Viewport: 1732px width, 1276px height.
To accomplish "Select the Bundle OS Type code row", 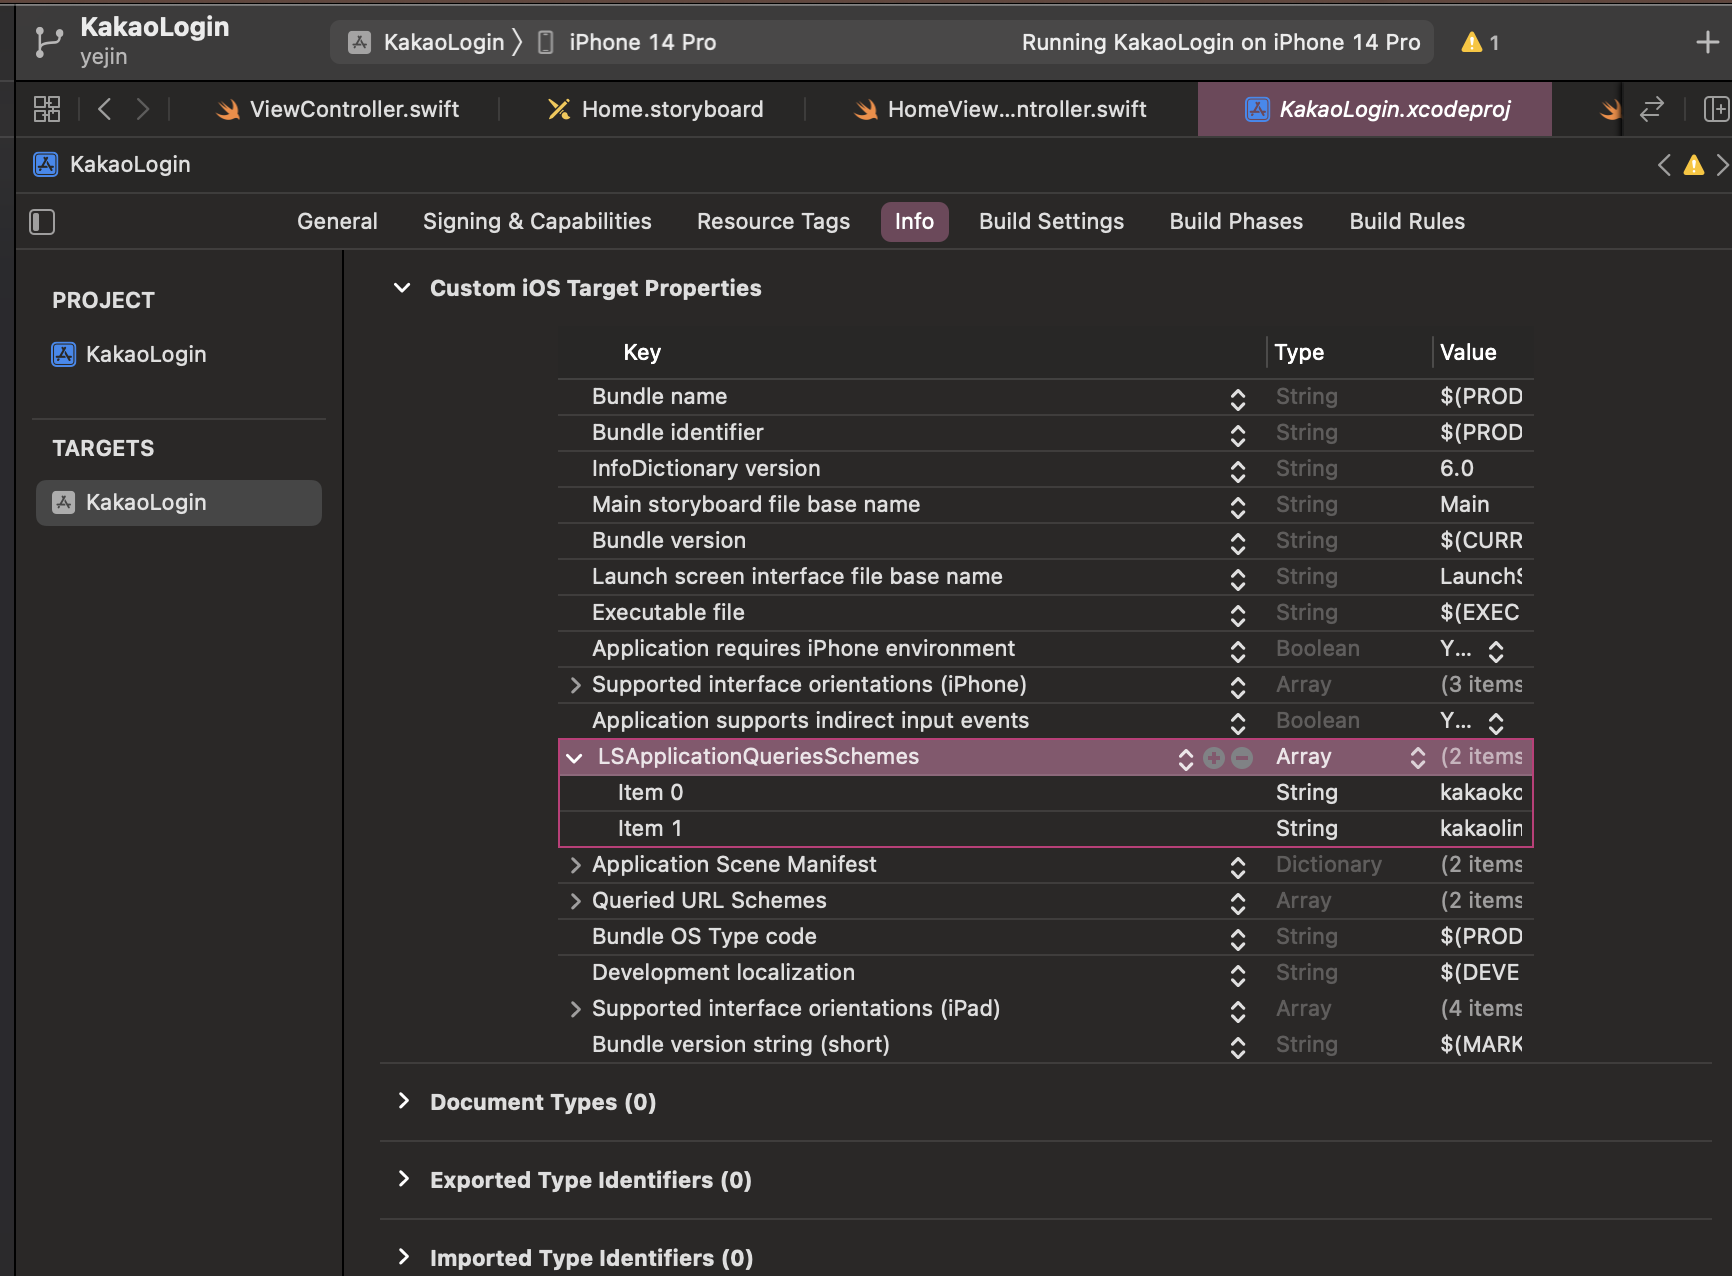I will [1045, 937].
